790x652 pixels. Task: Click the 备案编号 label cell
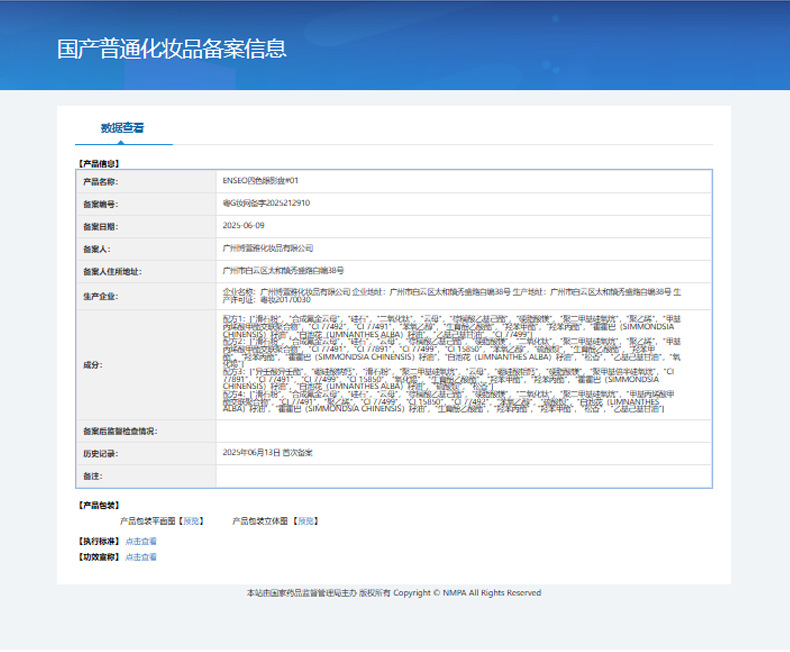point(146,205)
